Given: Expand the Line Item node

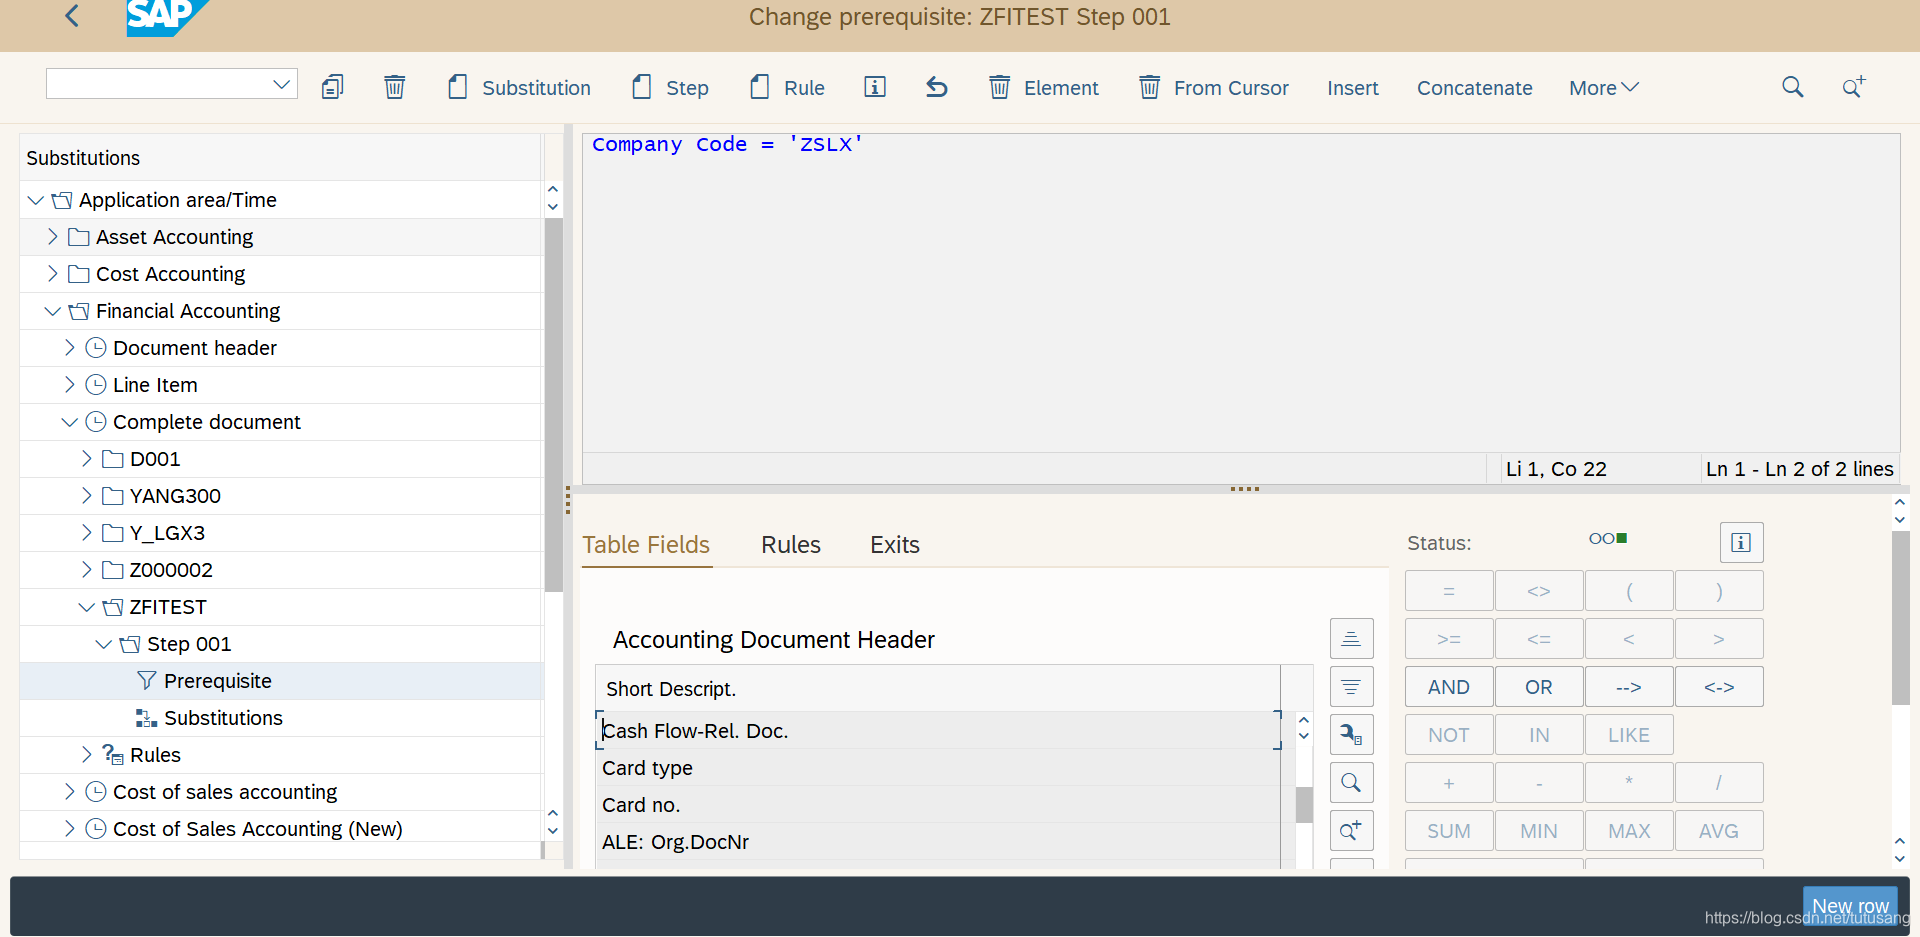Looking at the screenshot, I should (70, 385).
